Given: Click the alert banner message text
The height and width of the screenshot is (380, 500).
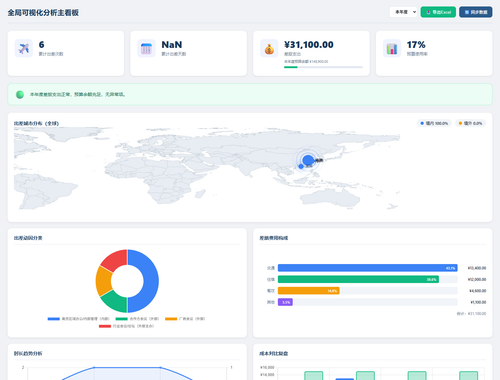Looking at the screenshot, I should [77, 94].
